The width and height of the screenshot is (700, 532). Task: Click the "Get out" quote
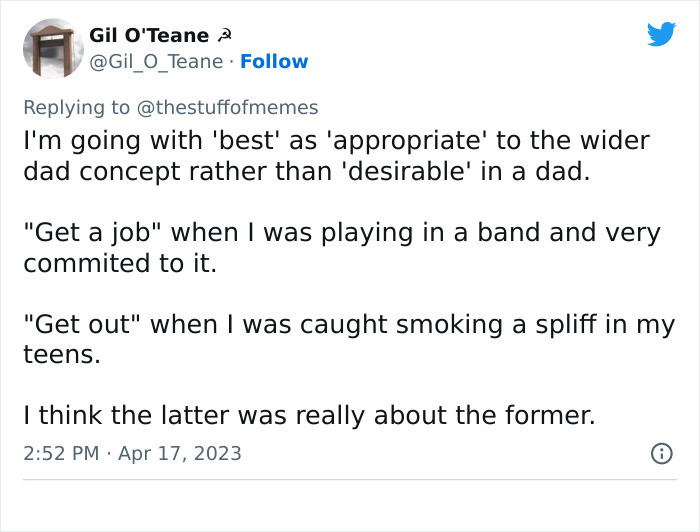click(83, 325)
